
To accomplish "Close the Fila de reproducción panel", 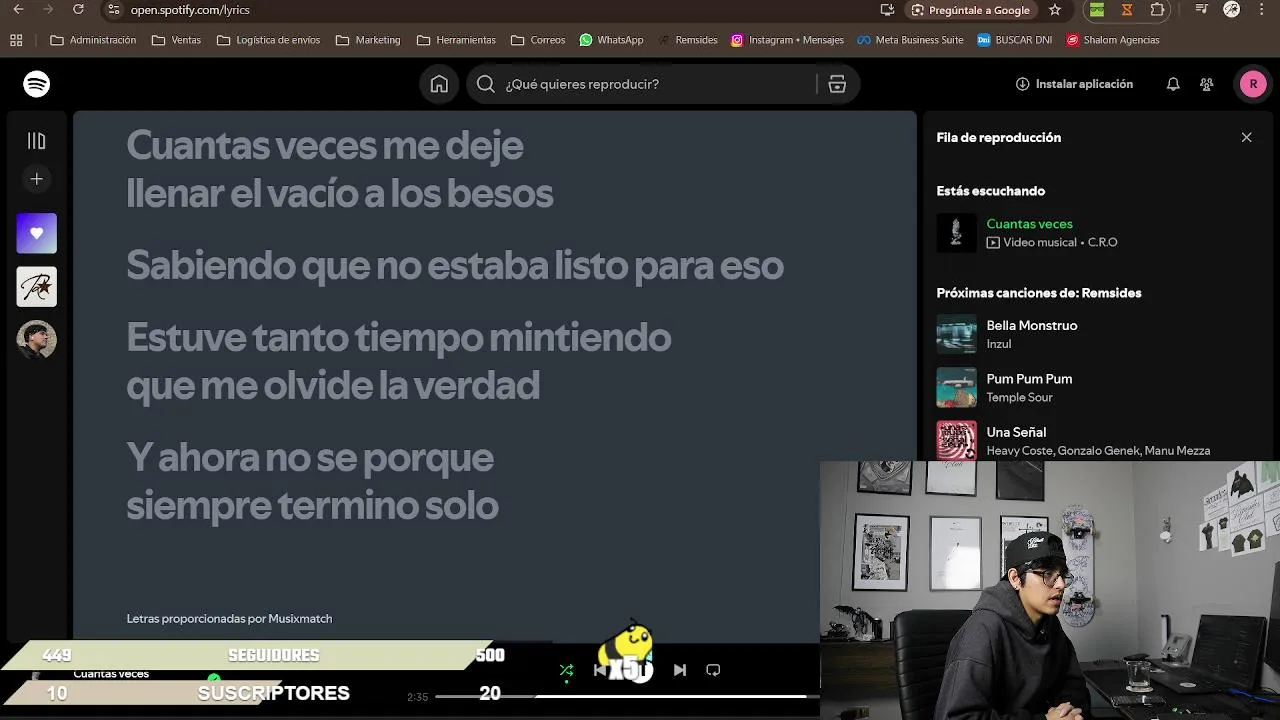I will coord(1246,137).
